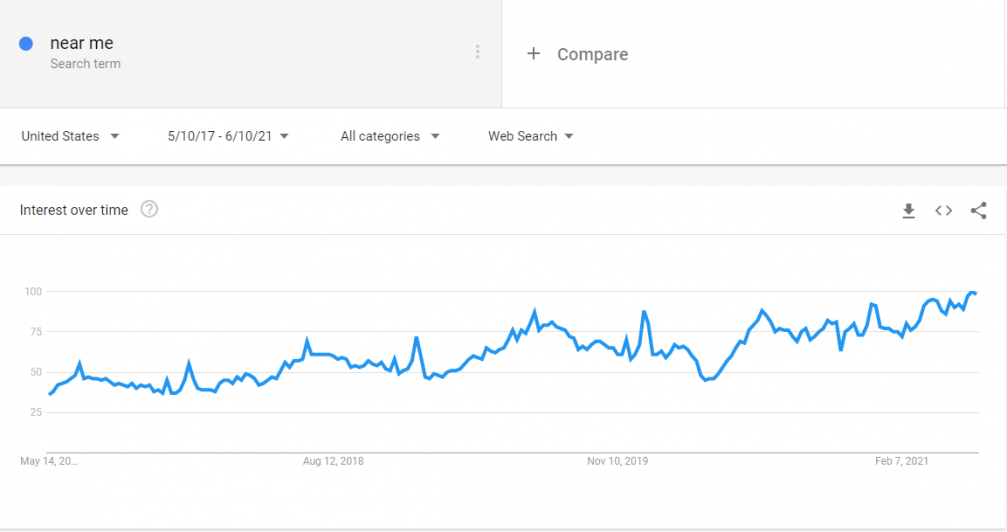
Task: Open the 5/10/17 - 6/10/21 date range dropdown
Action: click(228, 136)
